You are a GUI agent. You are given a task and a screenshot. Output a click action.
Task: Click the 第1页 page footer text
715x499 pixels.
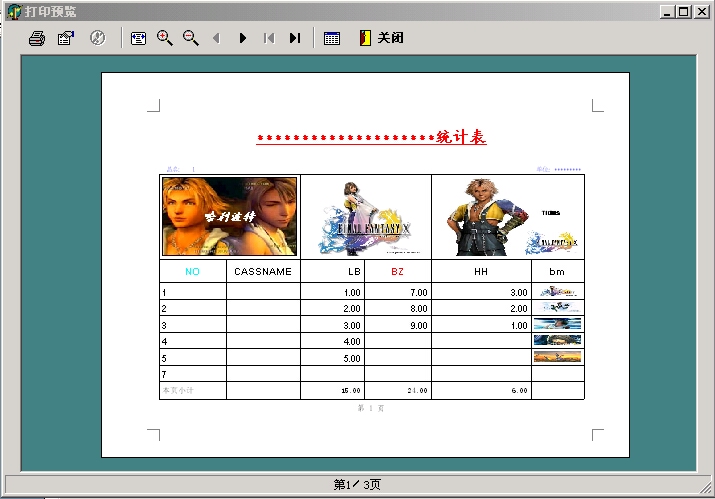pos(371,408)
